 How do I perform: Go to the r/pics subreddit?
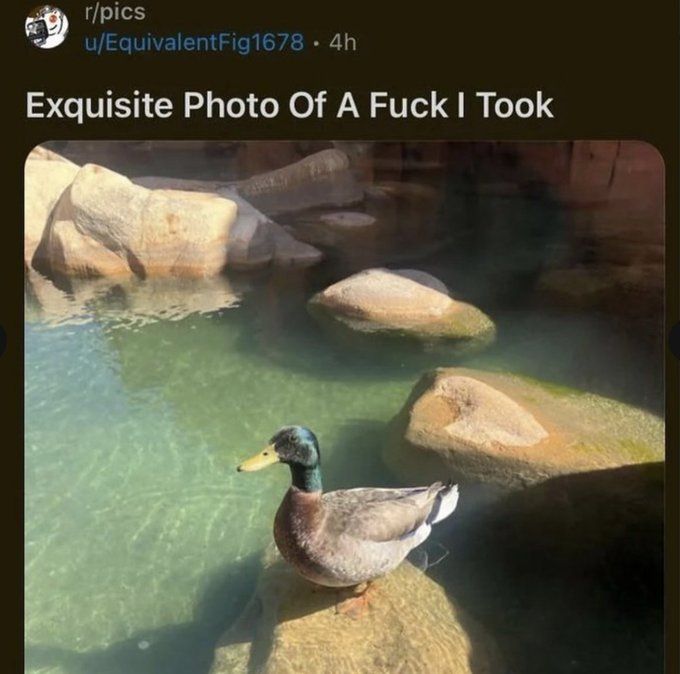pyautogui.click(x=115, y=13)
